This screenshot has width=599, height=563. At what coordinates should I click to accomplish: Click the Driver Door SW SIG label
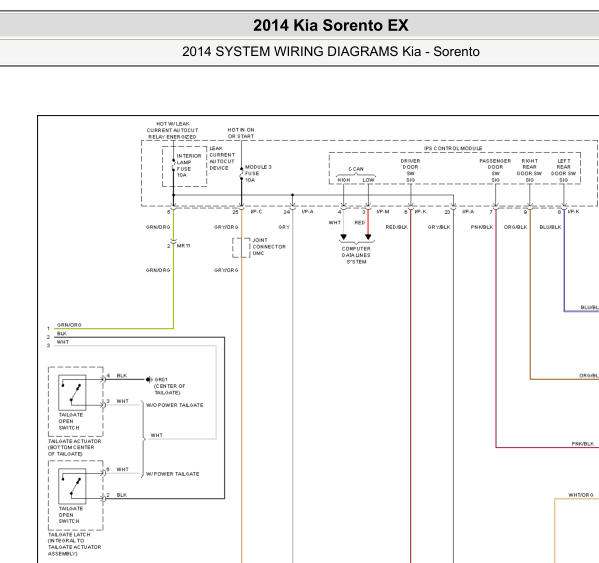pyautogui.click(x=410, y=170)
